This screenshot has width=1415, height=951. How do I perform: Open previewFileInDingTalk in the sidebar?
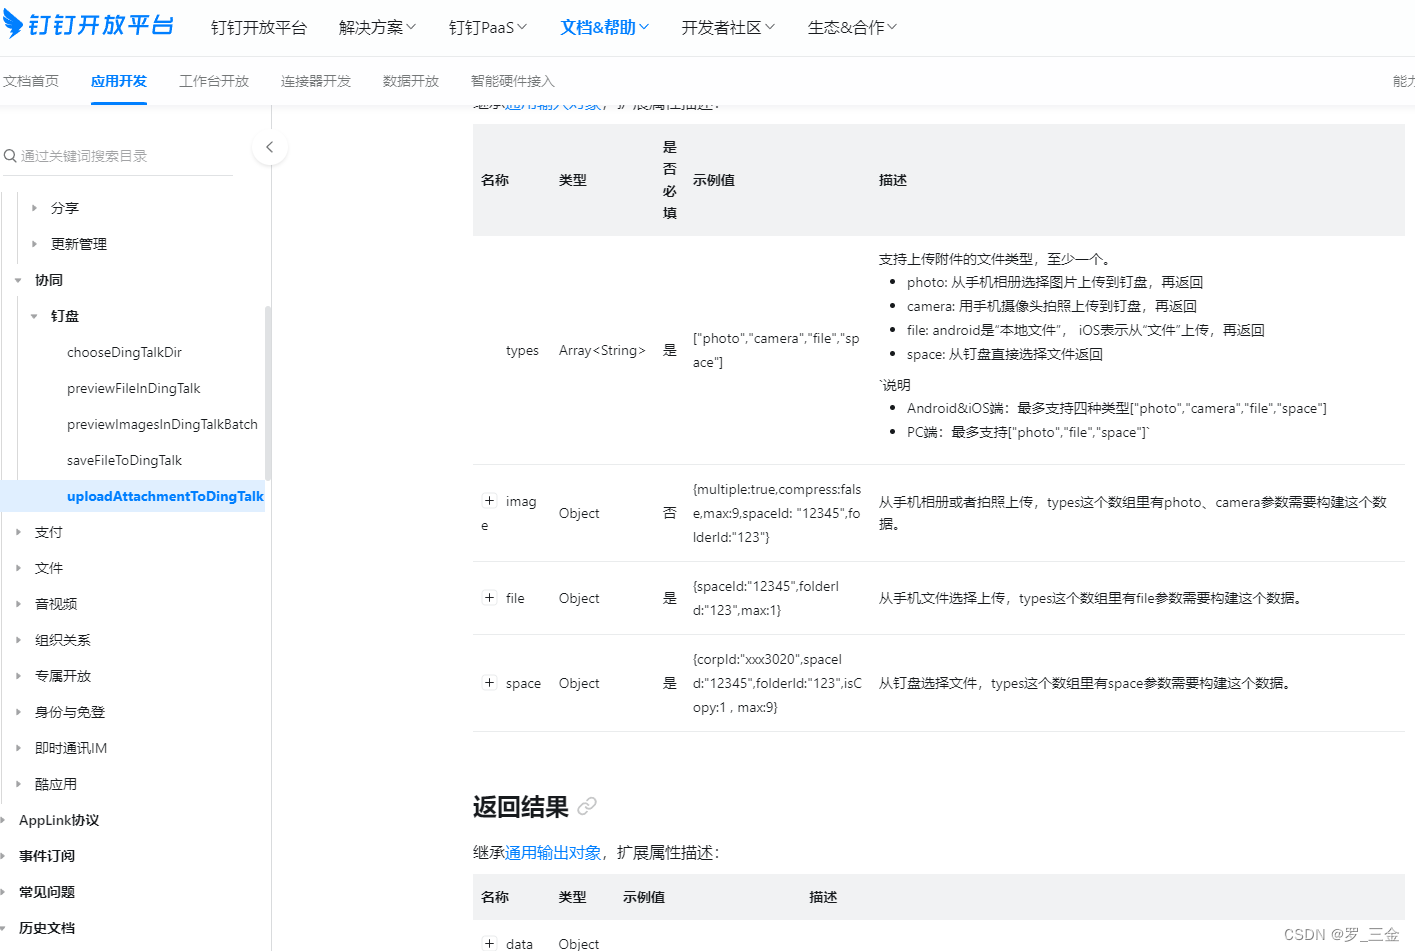click(133, 388)
